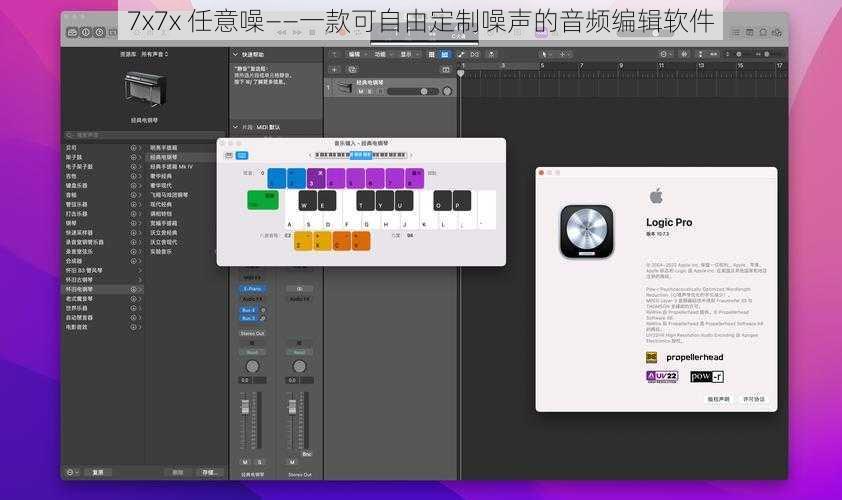Click the yellow Z octave-down key
842x500 pixels.
[x=303, y=241]
